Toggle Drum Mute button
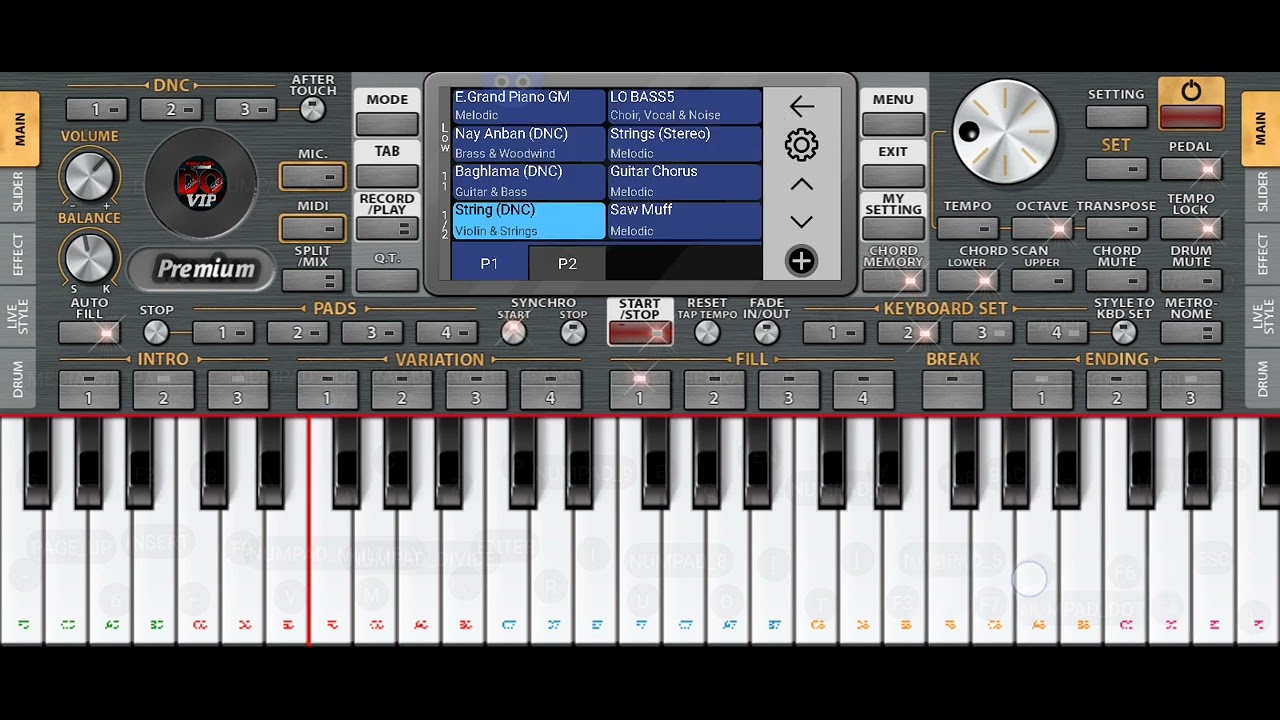 (x=1191, y=281)
